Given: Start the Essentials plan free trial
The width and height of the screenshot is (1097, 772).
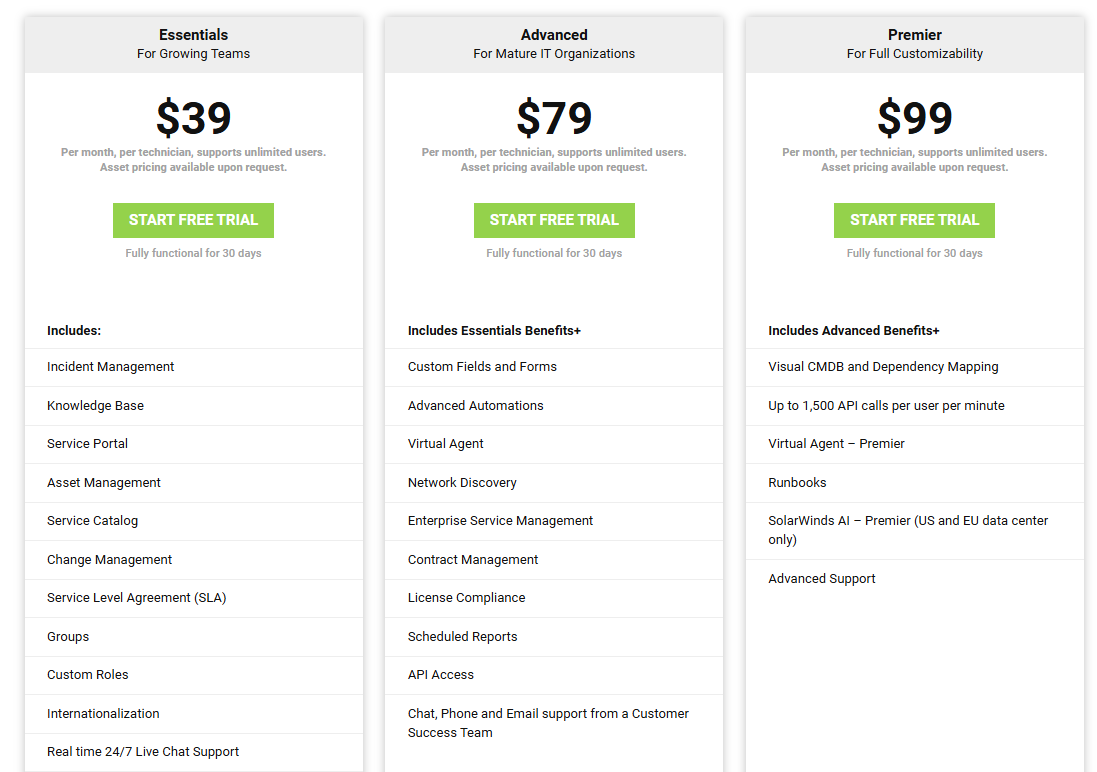Looking at the screenshot, I should point(193,220).
